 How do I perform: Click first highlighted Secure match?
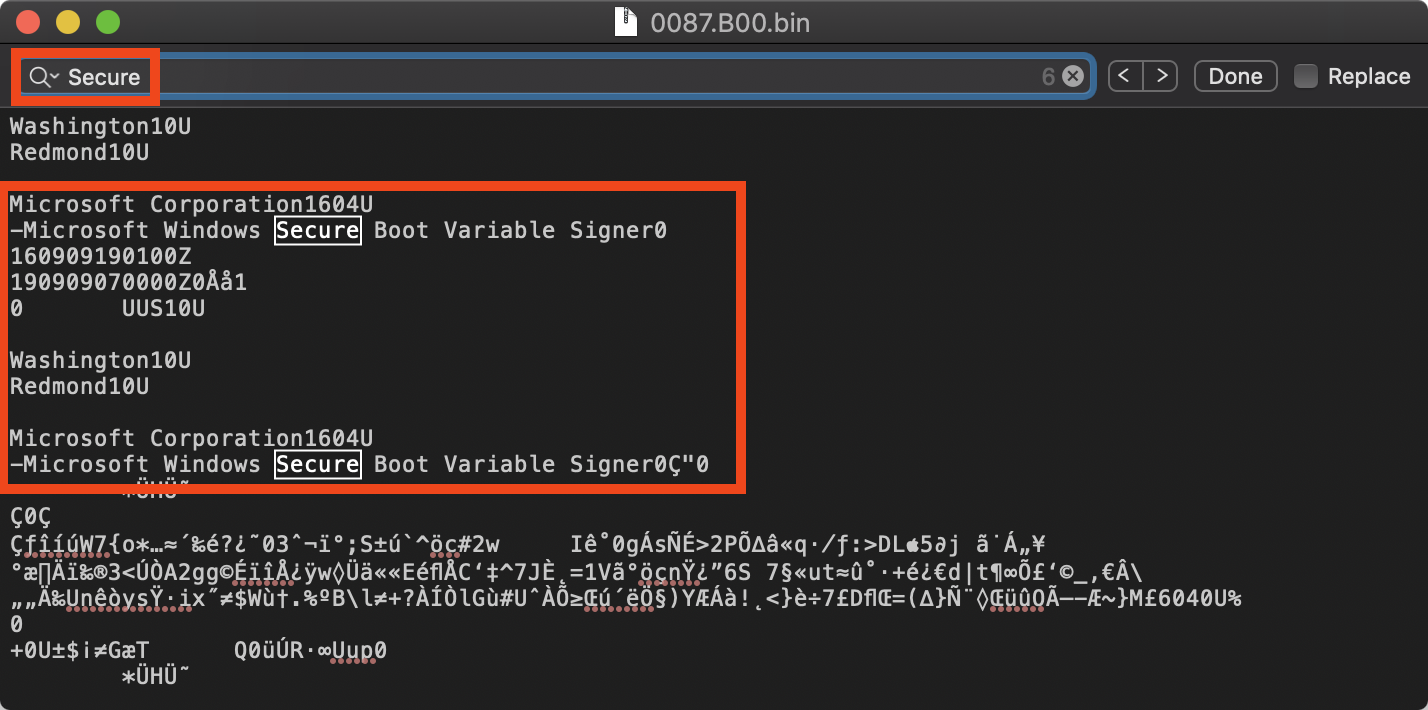[x=317, y=230]
